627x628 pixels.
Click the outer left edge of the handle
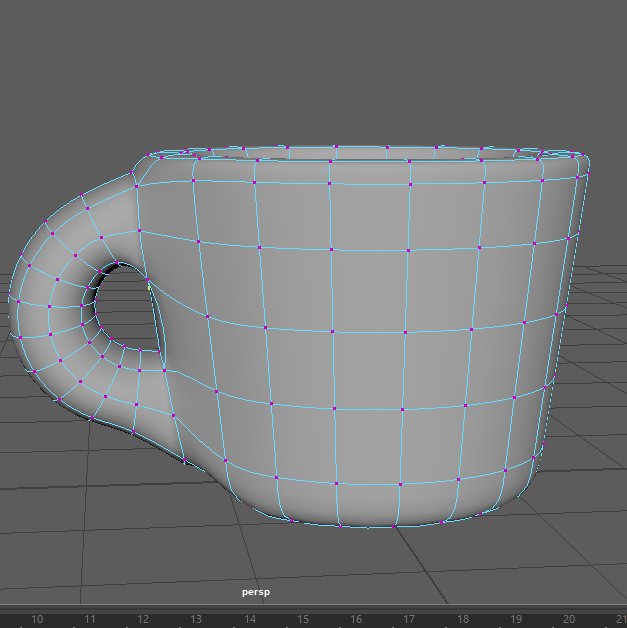[x=14, y=300]
